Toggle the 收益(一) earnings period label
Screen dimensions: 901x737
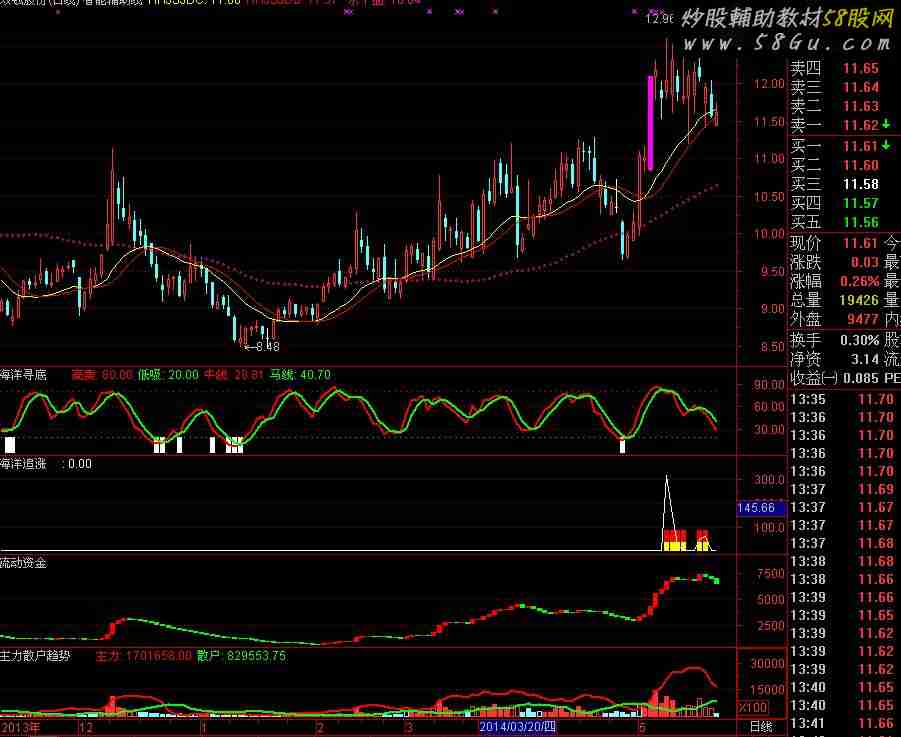813,378
